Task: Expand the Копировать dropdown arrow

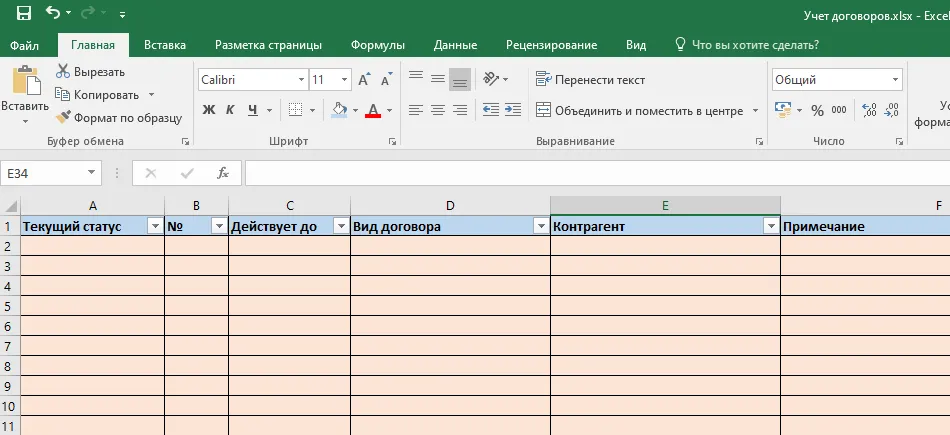Action: pyautogui.click(x=151, y=95)
